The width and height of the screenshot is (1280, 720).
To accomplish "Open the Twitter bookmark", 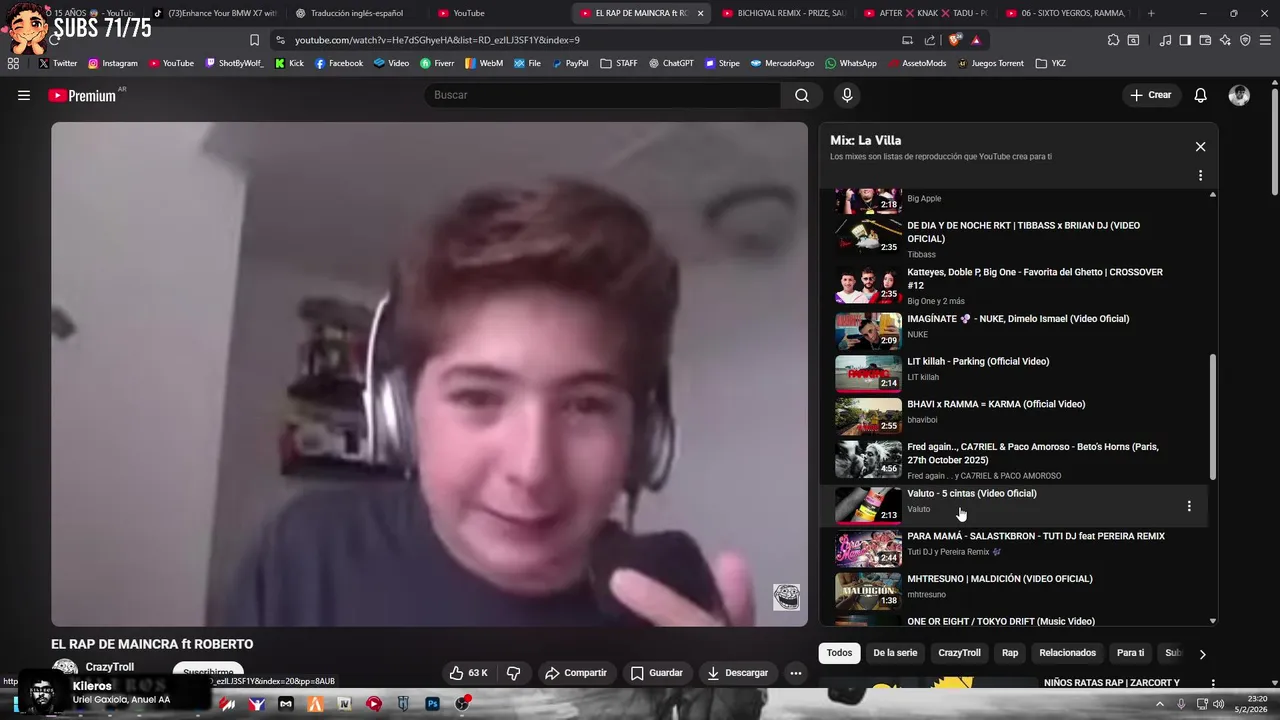I will pos(58,63).
